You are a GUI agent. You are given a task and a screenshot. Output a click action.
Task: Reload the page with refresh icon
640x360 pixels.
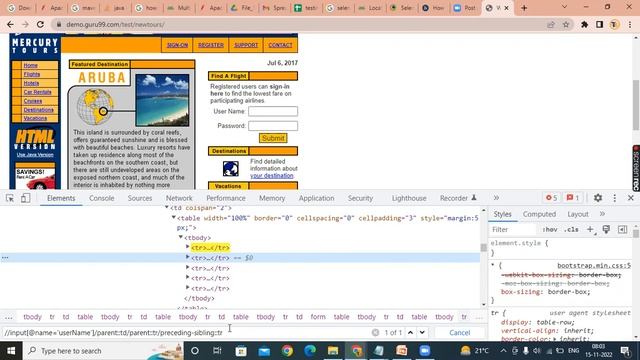(40, 24)
